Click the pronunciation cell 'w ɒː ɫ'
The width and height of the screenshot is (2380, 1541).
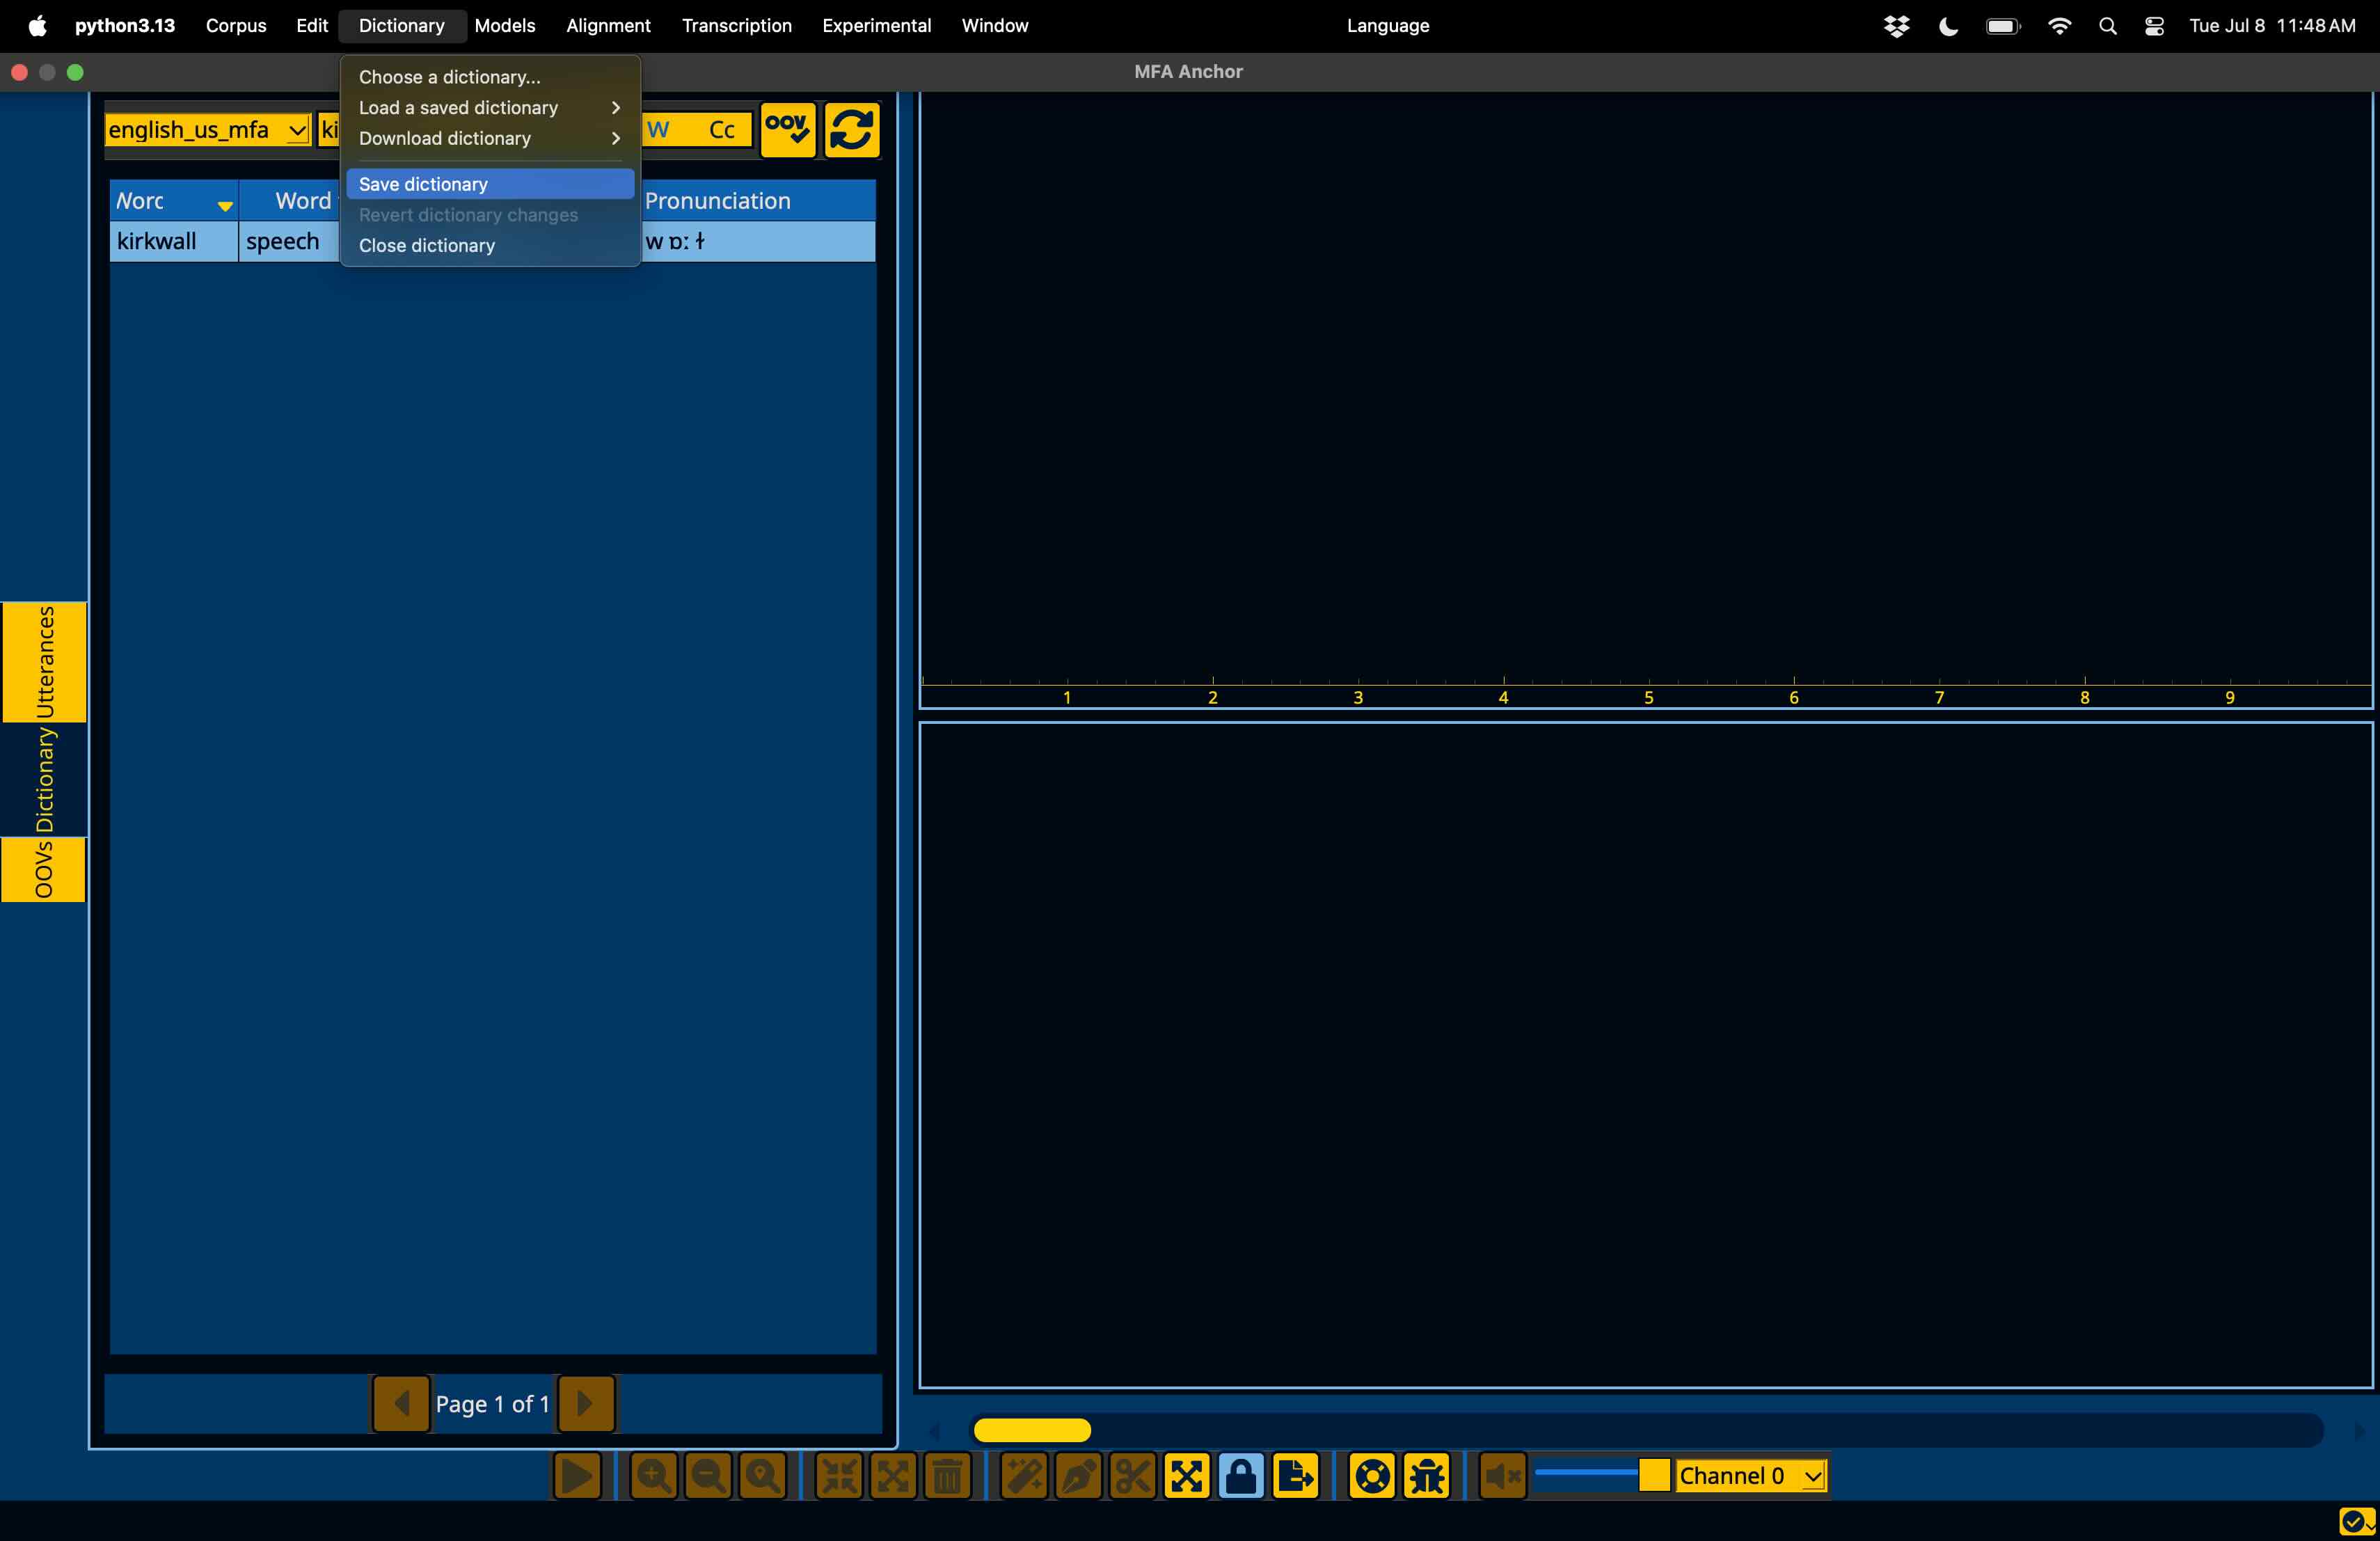[758, 241]
